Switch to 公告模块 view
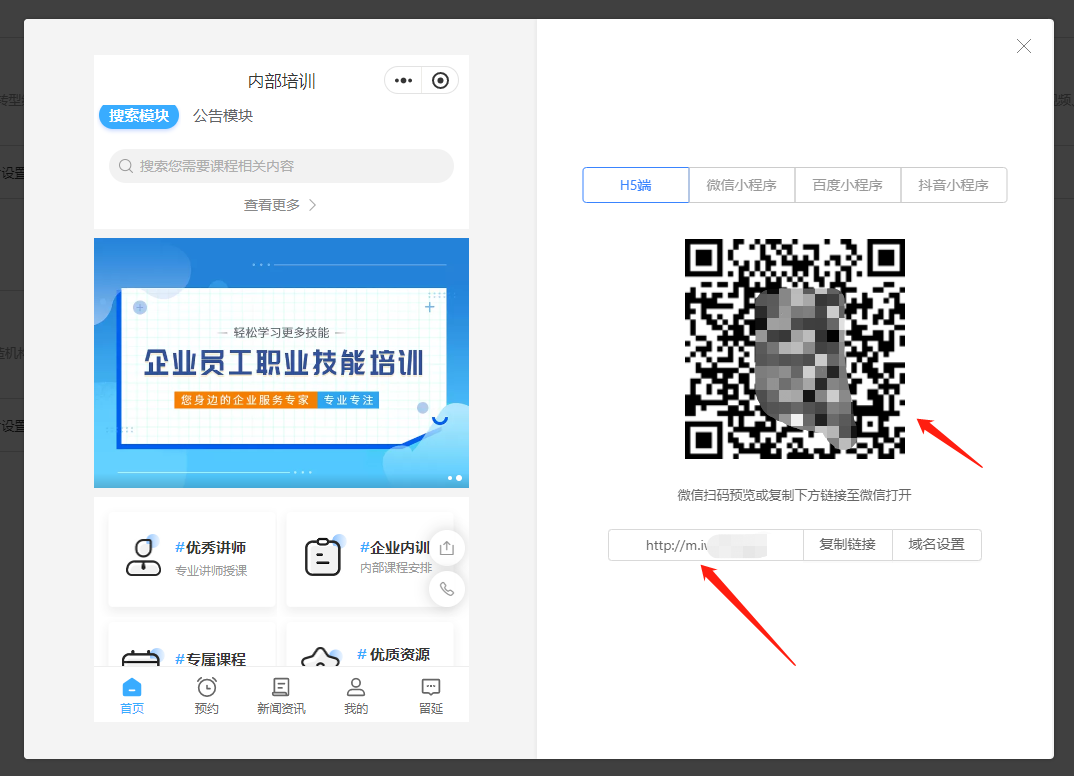Image resolution: width=1074 pixels, height=776 pixels. click(x=222, y=116)
